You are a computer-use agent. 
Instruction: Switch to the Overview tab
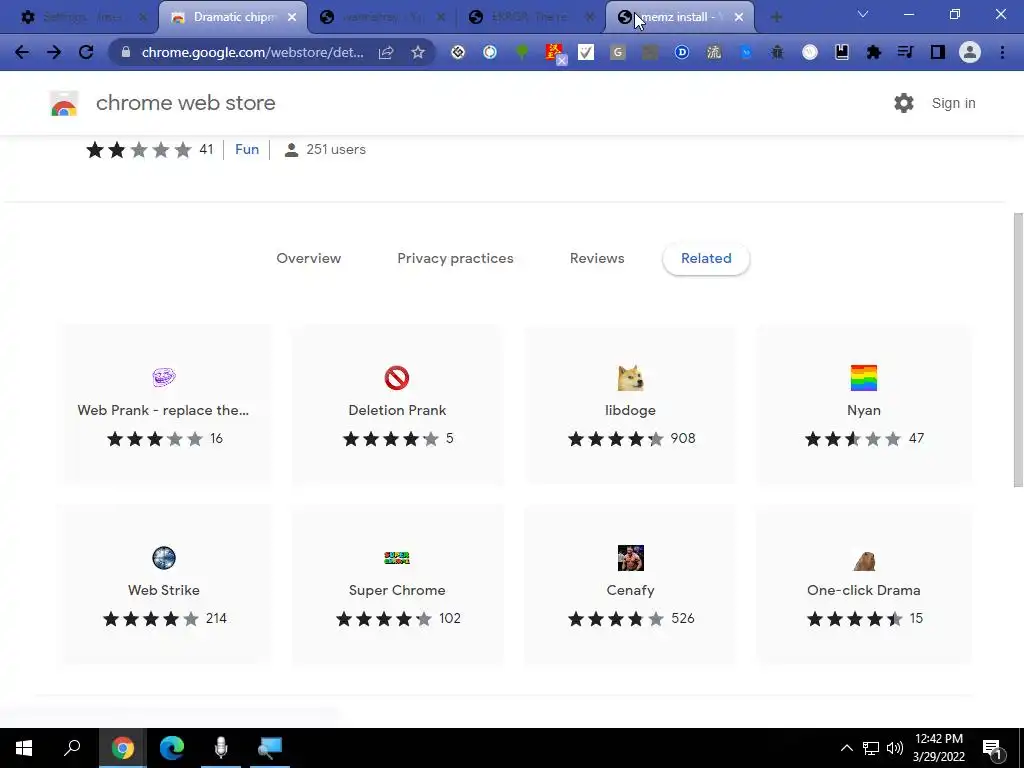309,259
